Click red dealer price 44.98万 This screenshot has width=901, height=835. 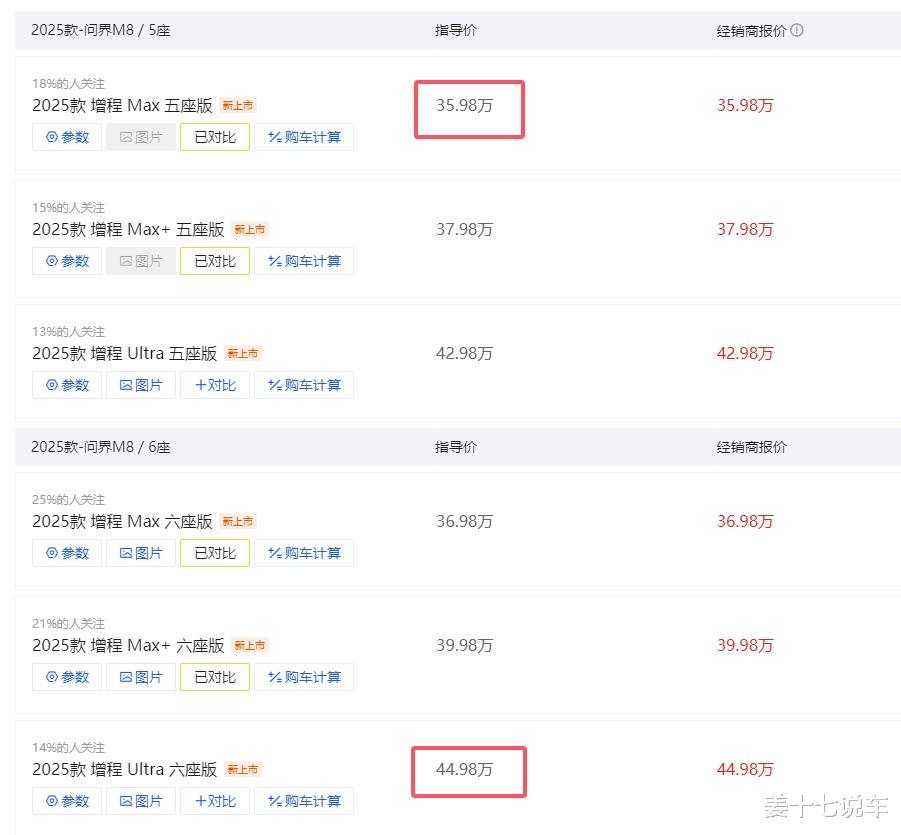coord(745,769)
